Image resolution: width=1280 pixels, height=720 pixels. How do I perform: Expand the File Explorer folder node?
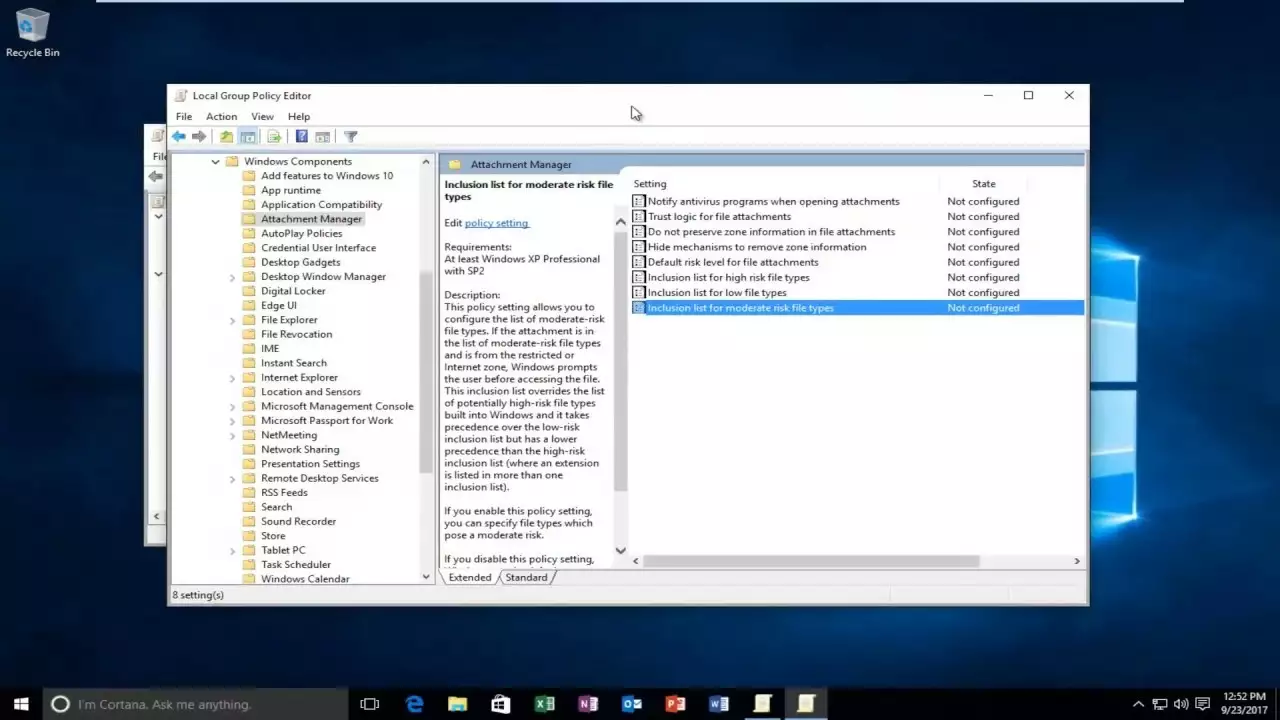(233, 320)
